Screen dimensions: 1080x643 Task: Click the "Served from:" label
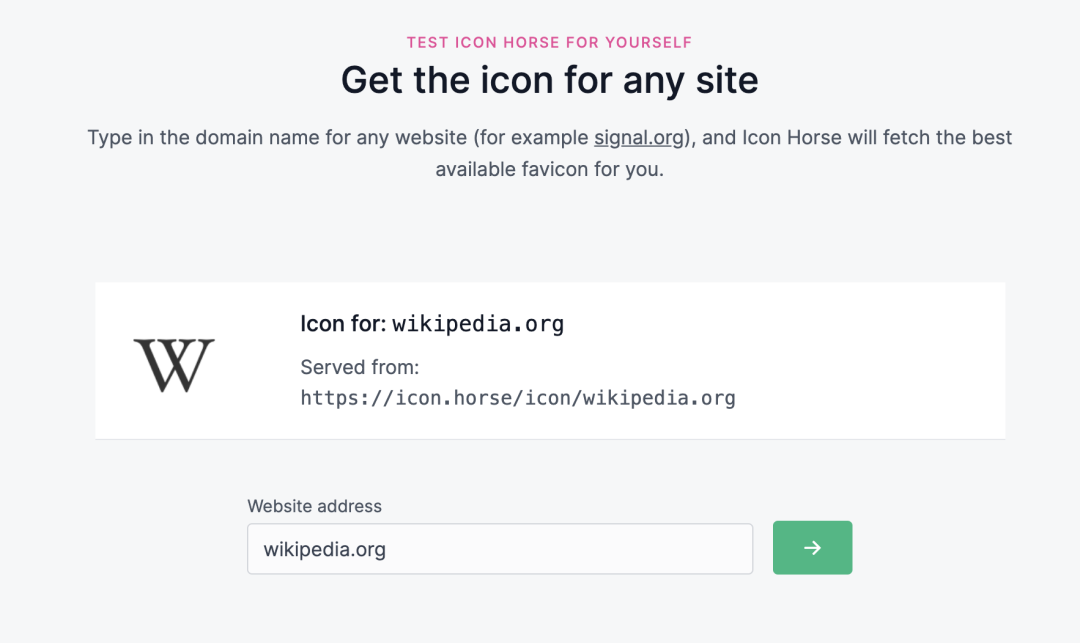pos(360,367)
